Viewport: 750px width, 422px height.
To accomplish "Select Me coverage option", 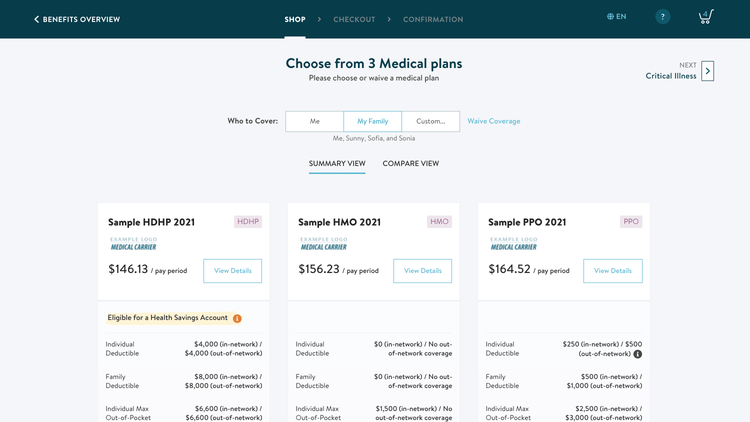I will coord(314,122).
